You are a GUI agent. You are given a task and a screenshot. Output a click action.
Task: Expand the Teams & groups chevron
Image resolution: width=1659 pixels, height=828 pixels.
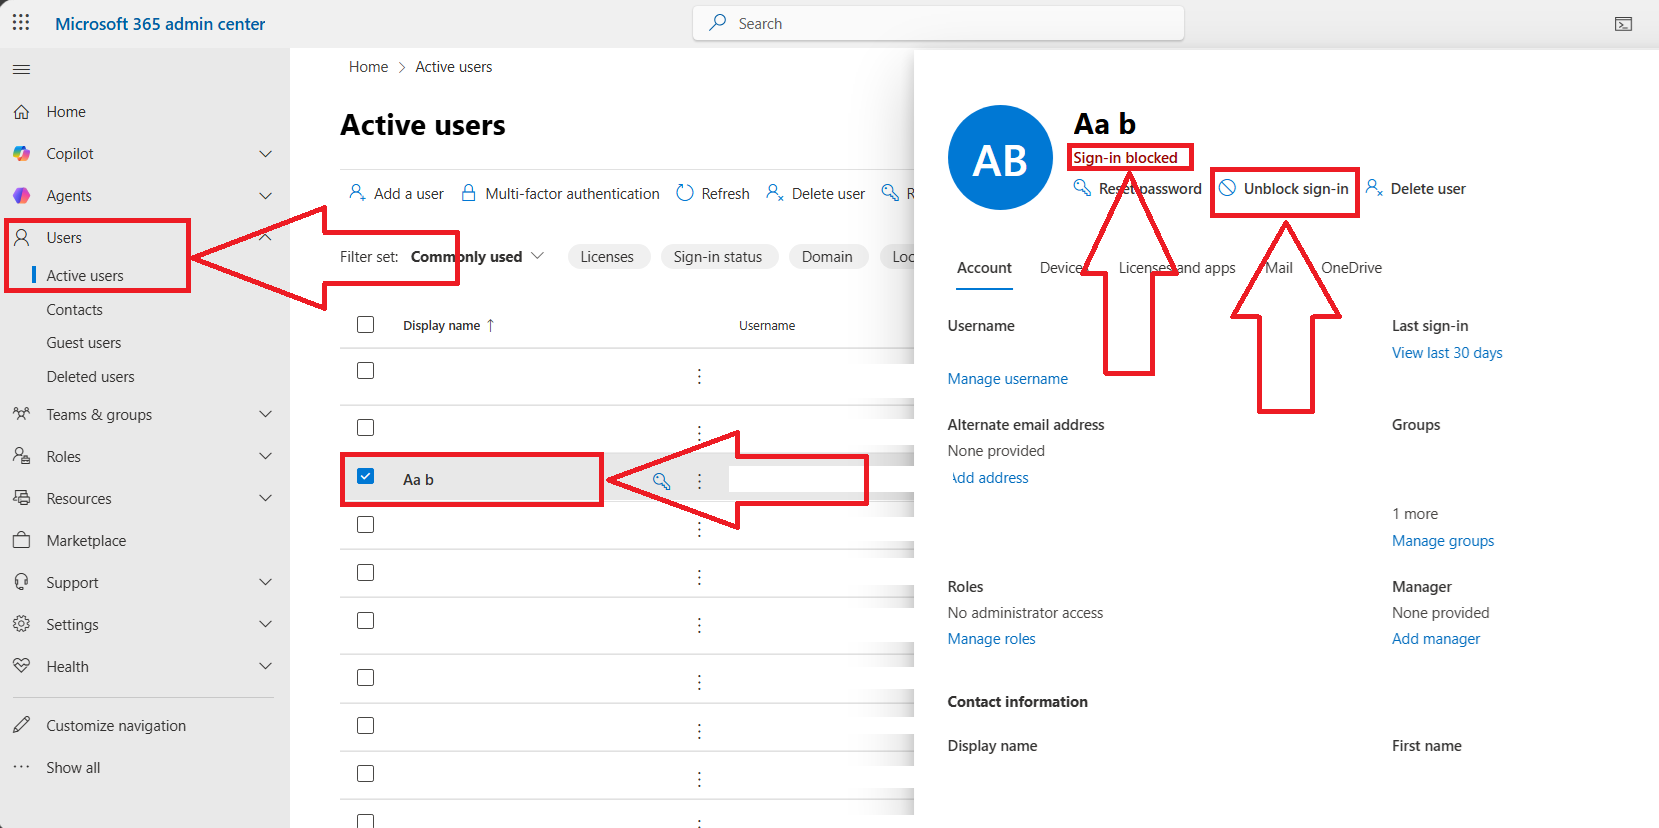(265, 414)
